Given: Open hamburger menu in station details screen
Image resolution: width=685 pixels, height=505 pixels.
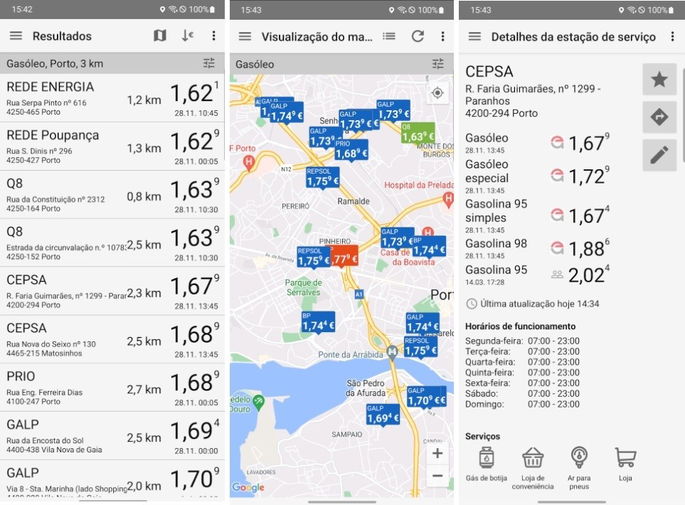Looking at the screenshot, I should 474,36.
